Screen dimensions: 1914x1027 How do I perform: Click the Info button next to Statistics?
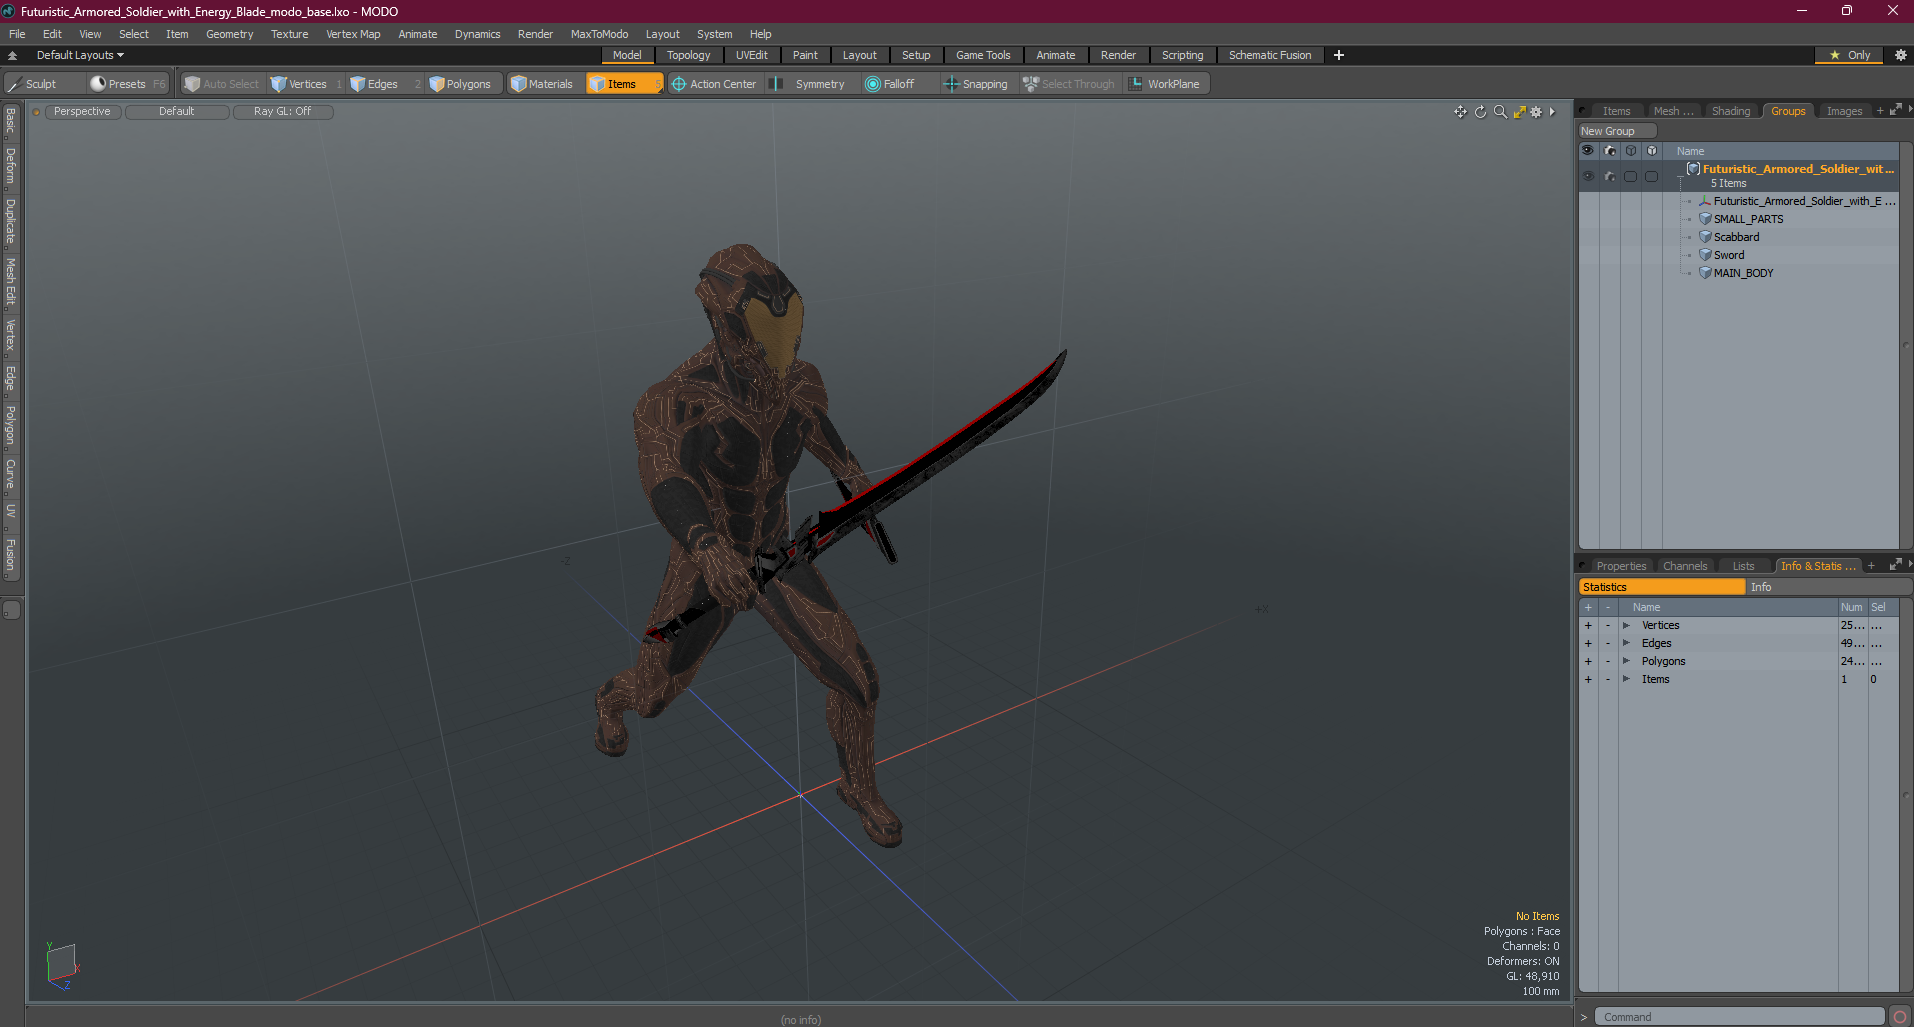1829,587
